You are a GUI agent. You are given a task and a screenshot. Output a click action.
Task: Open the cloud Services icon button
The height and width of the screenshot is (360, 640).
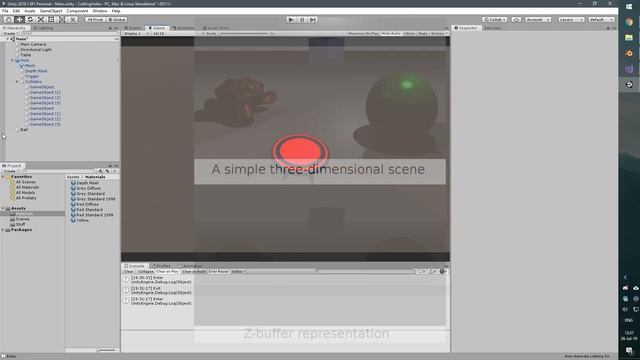pos(516,19)
